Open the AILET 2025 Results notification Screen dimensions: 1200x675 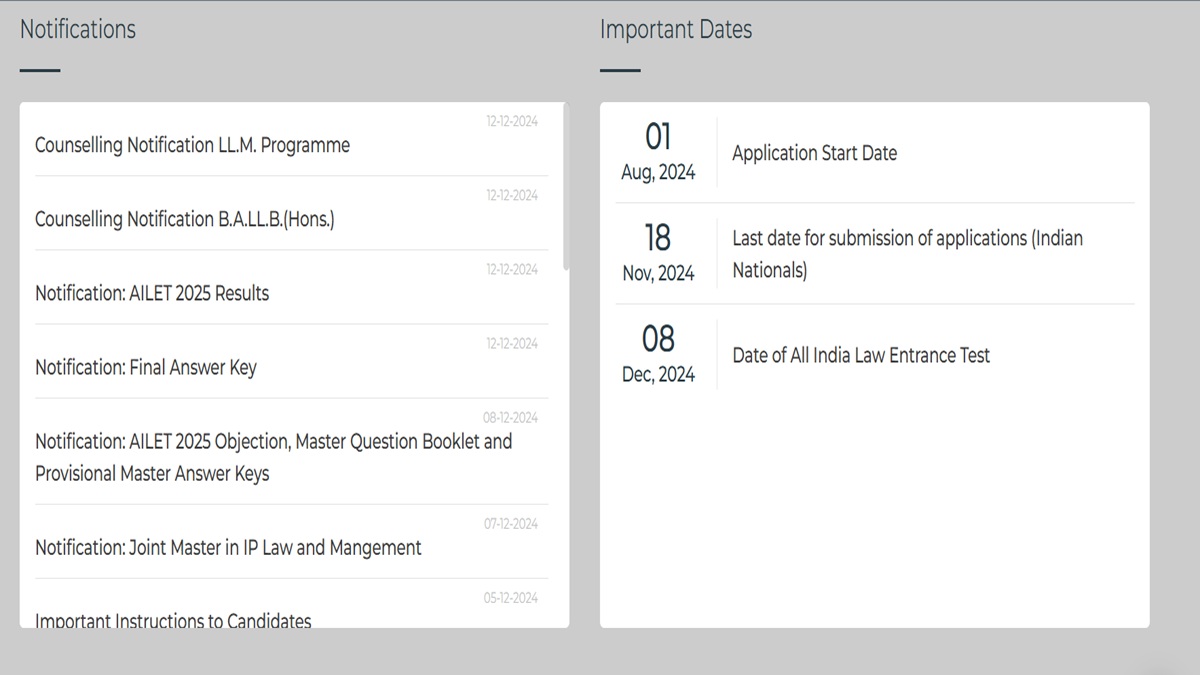click(152, 293)
